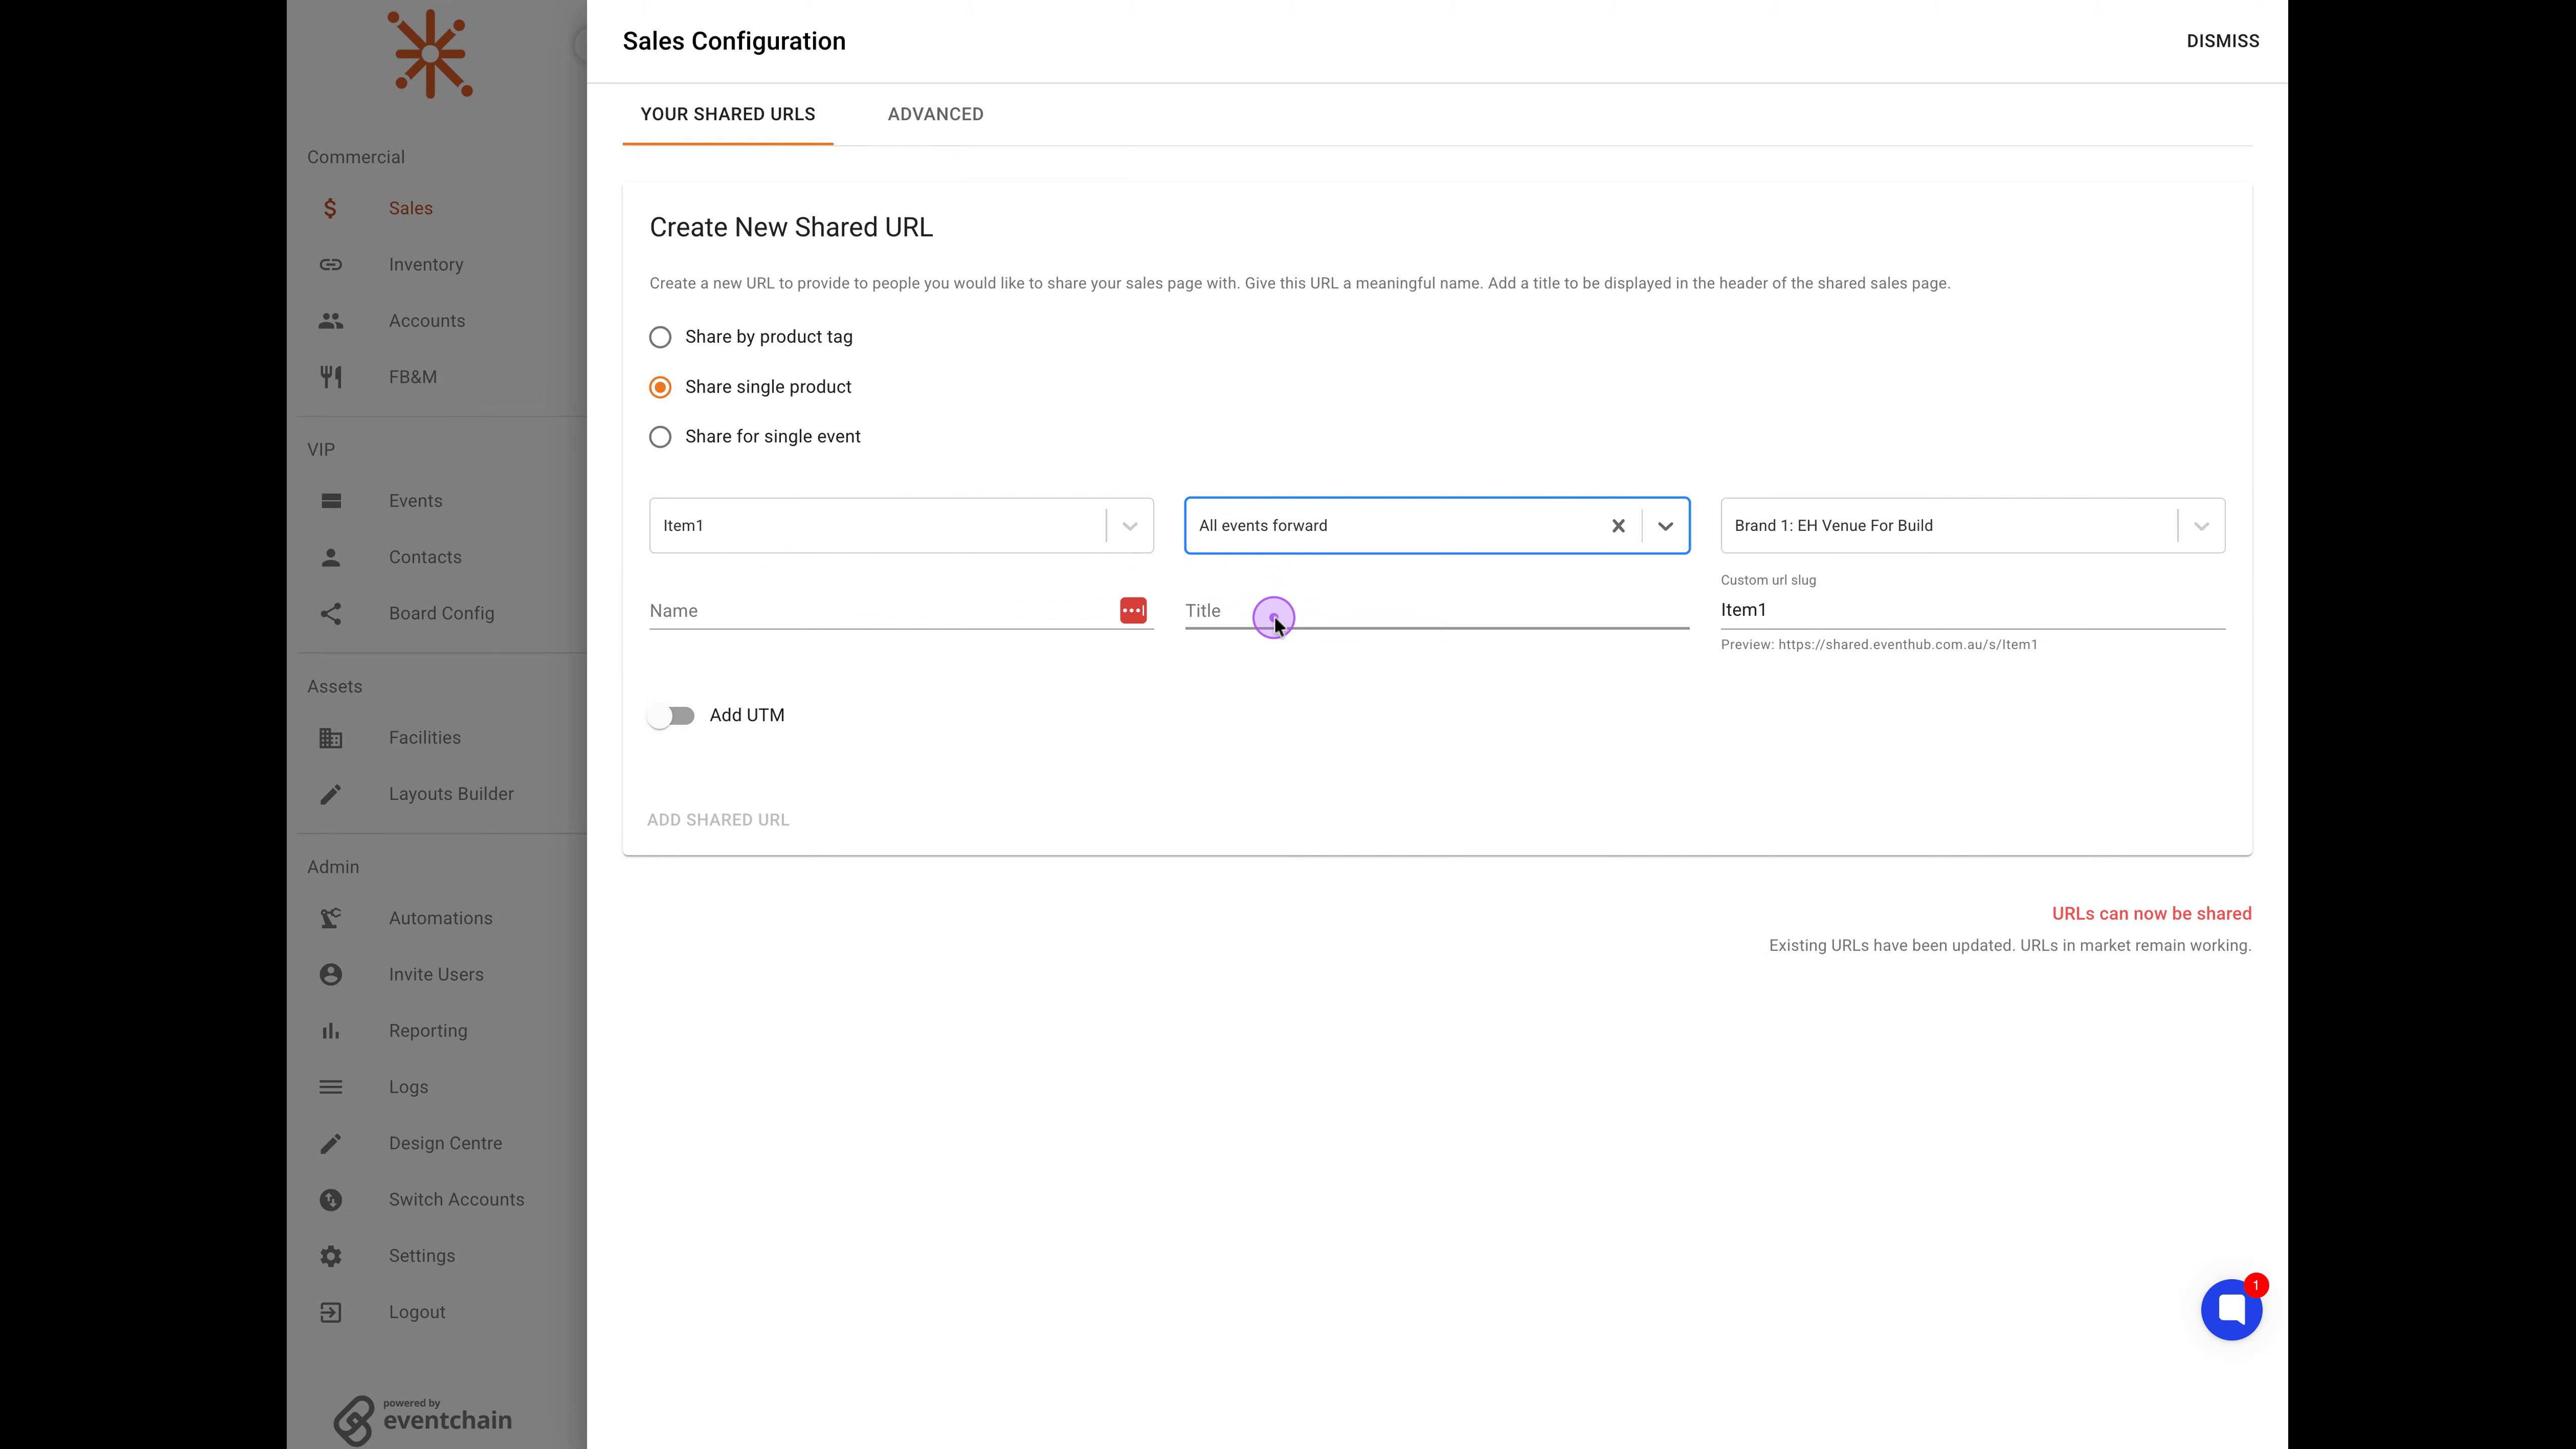
Task: Click the Facilities building icon
Action: coord(331,738)
